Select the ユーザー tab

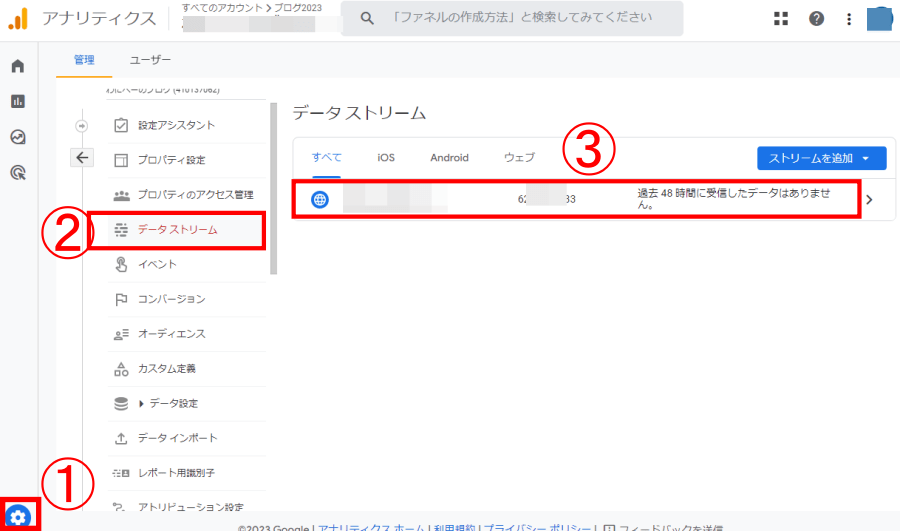[x=150, y=60]
